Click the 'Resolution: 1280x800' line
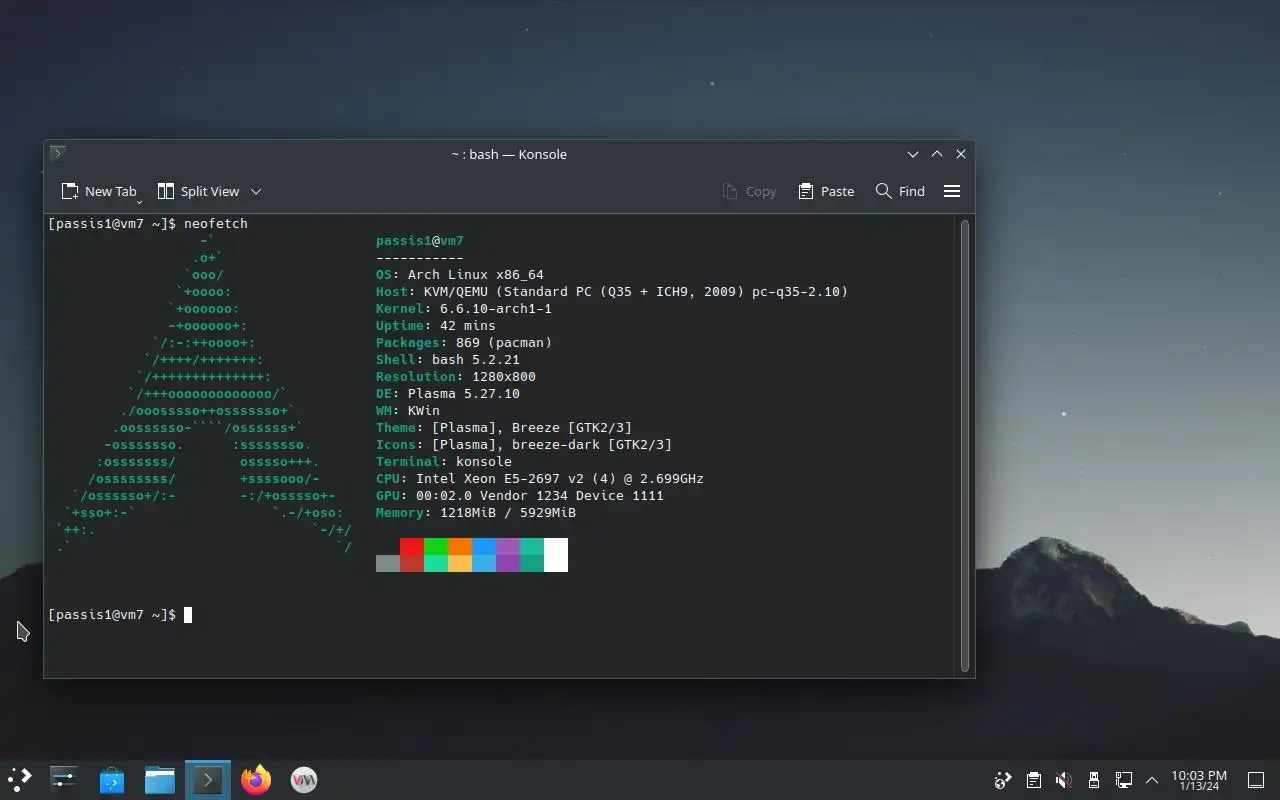Viewport: 1280px width, 800px height. 456,377
